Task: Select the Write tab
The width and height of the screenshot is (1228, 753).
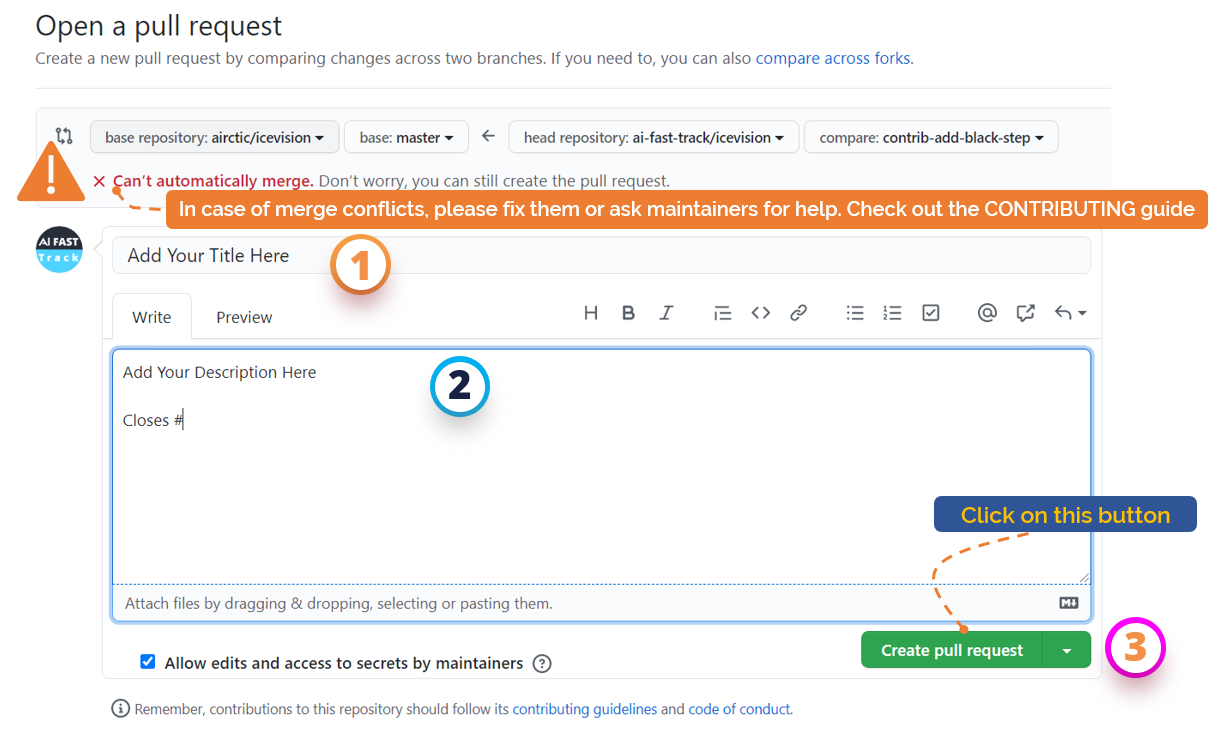Action: coord(152,317)
